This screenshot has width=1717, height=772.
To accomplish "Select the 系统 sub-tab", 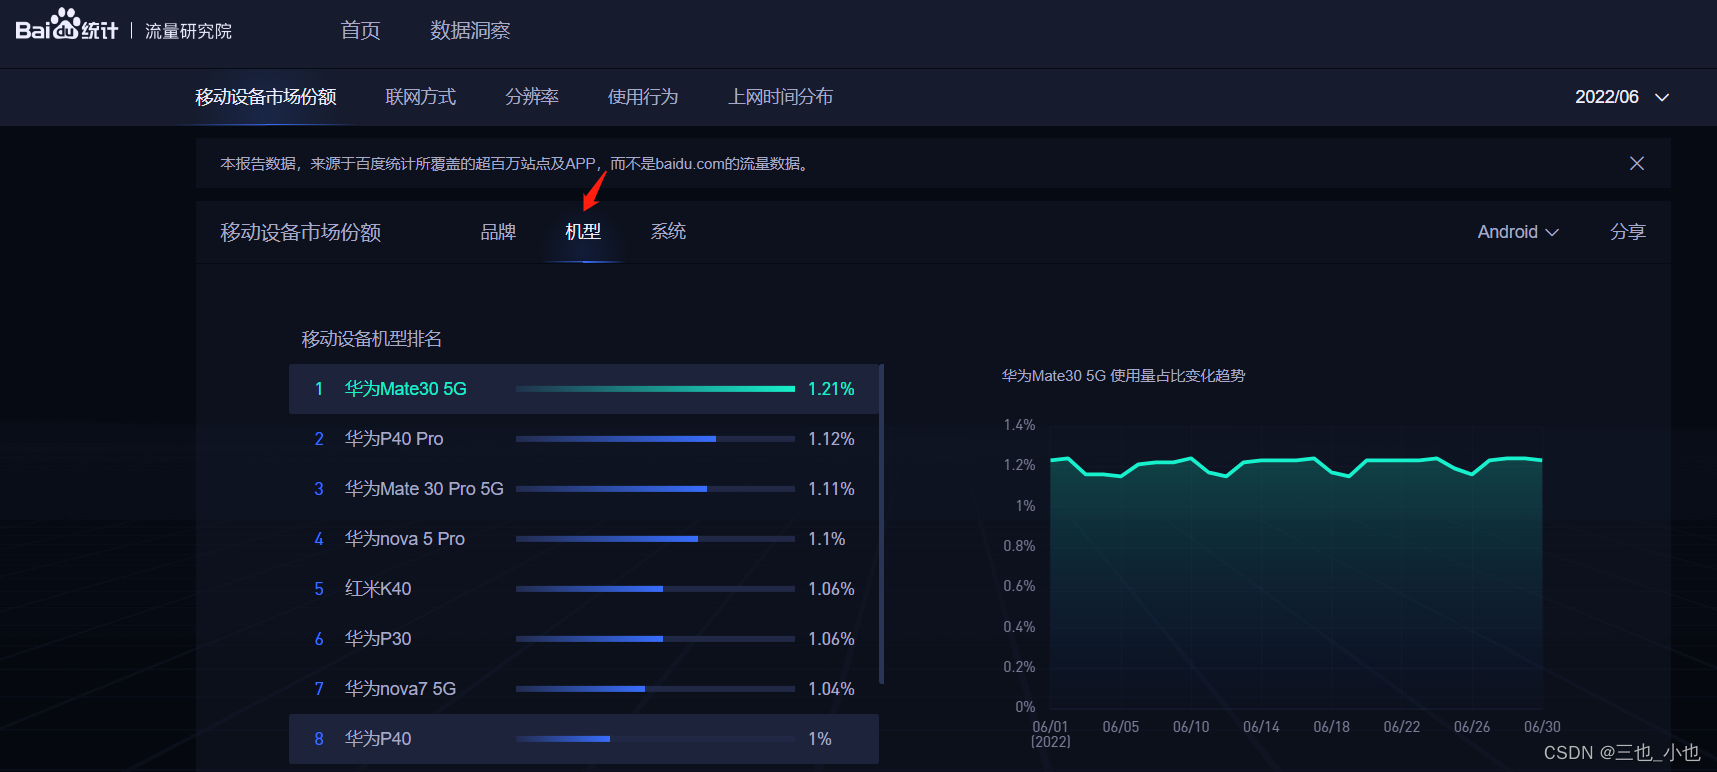I will point(668,232).
